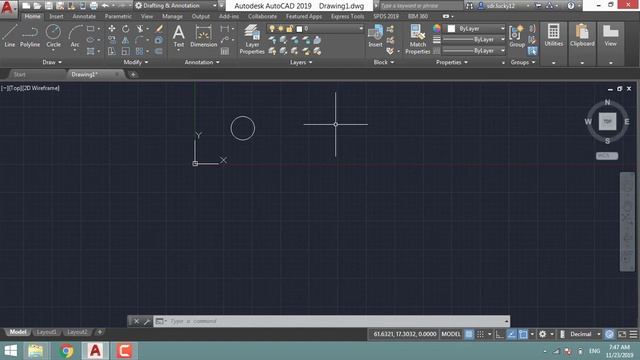The height and width of the screenshot is (360, 640).
Task: Click the Erase tool in Modify panel
Action: 159,29
